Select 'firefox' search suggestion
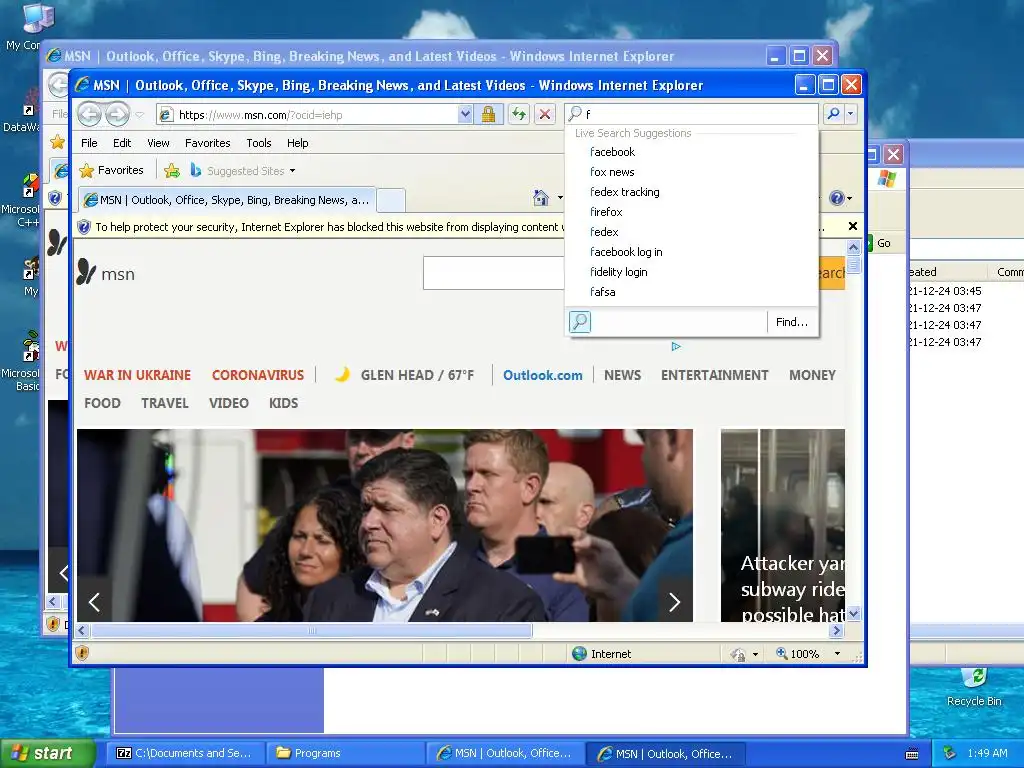Viewport: 1024px width, 768px height. click(606, 212)
